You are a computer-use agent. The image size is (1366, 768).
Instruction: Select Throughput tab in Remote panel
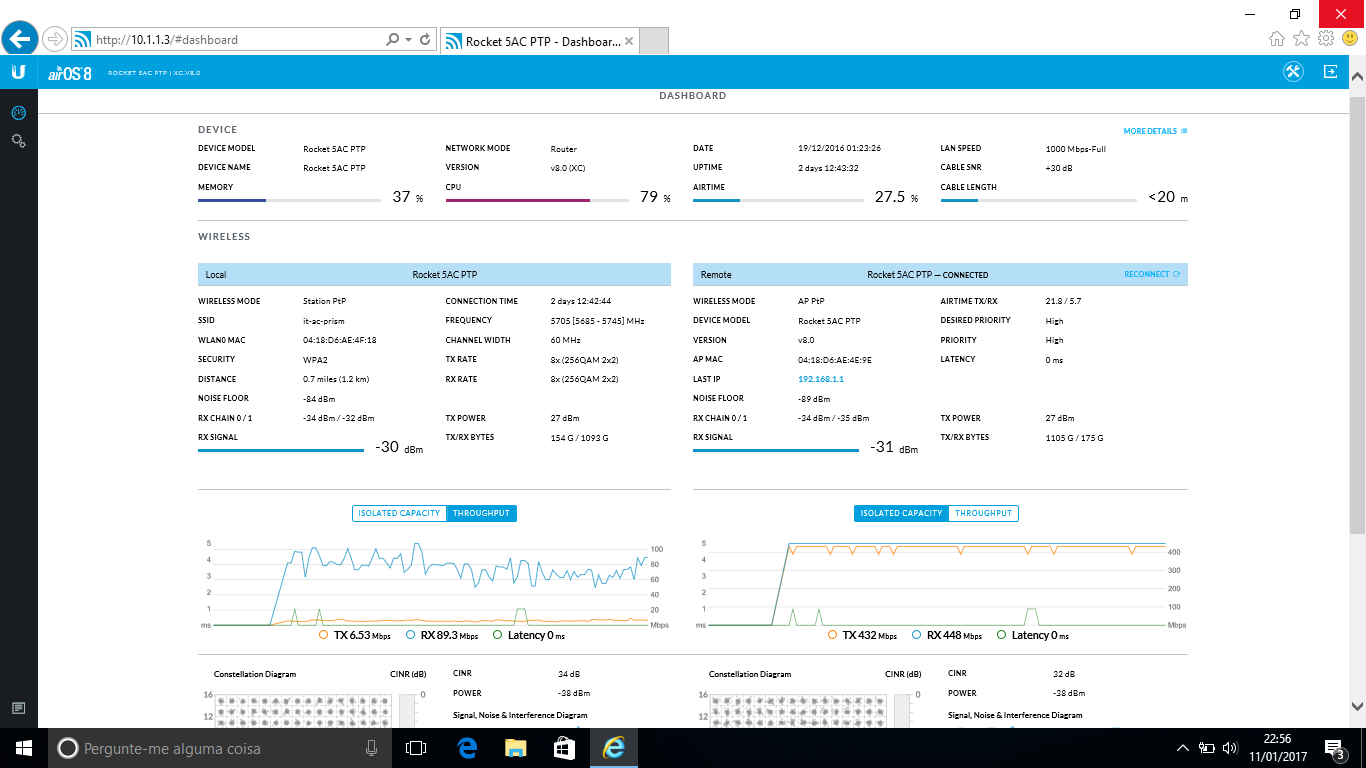(983, 513)
